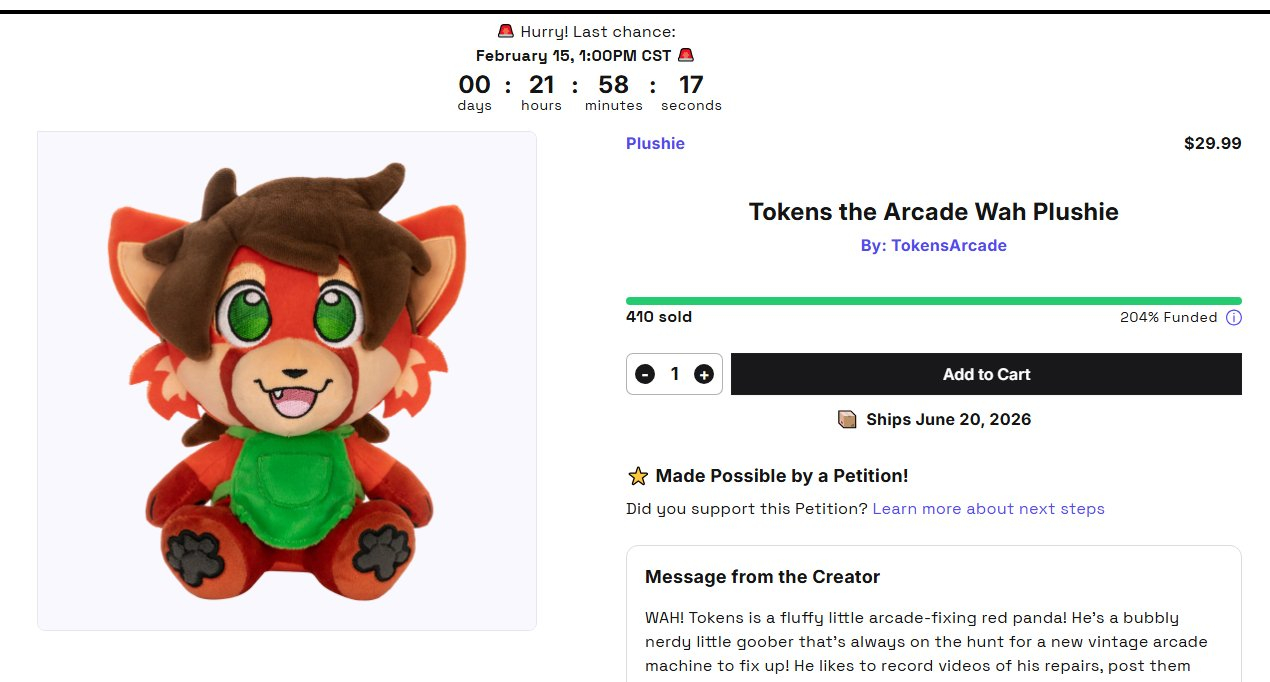The image size is (1270, 682).
Task: Click the package box icon beside Ships date
Action: click(x=847, y=419)
